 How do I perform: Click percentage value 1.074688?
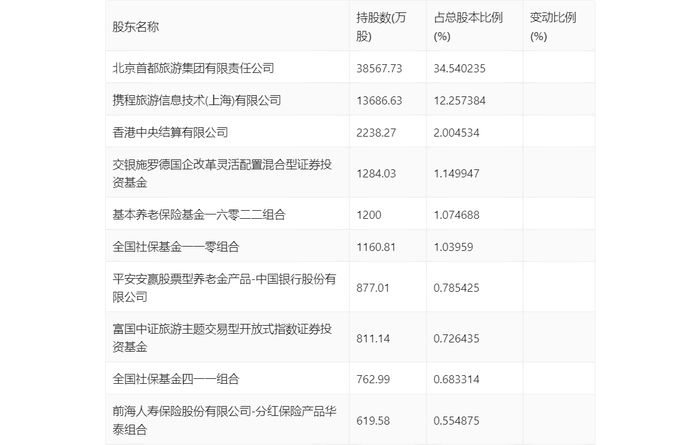coord(456,215)
